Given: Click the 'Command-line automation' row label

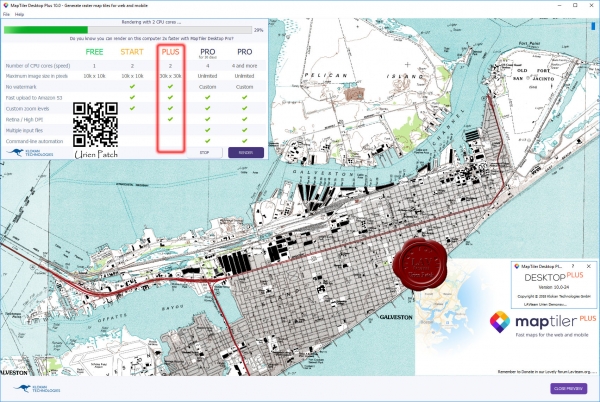Looking at the screenshot, I should click(34, 141).
